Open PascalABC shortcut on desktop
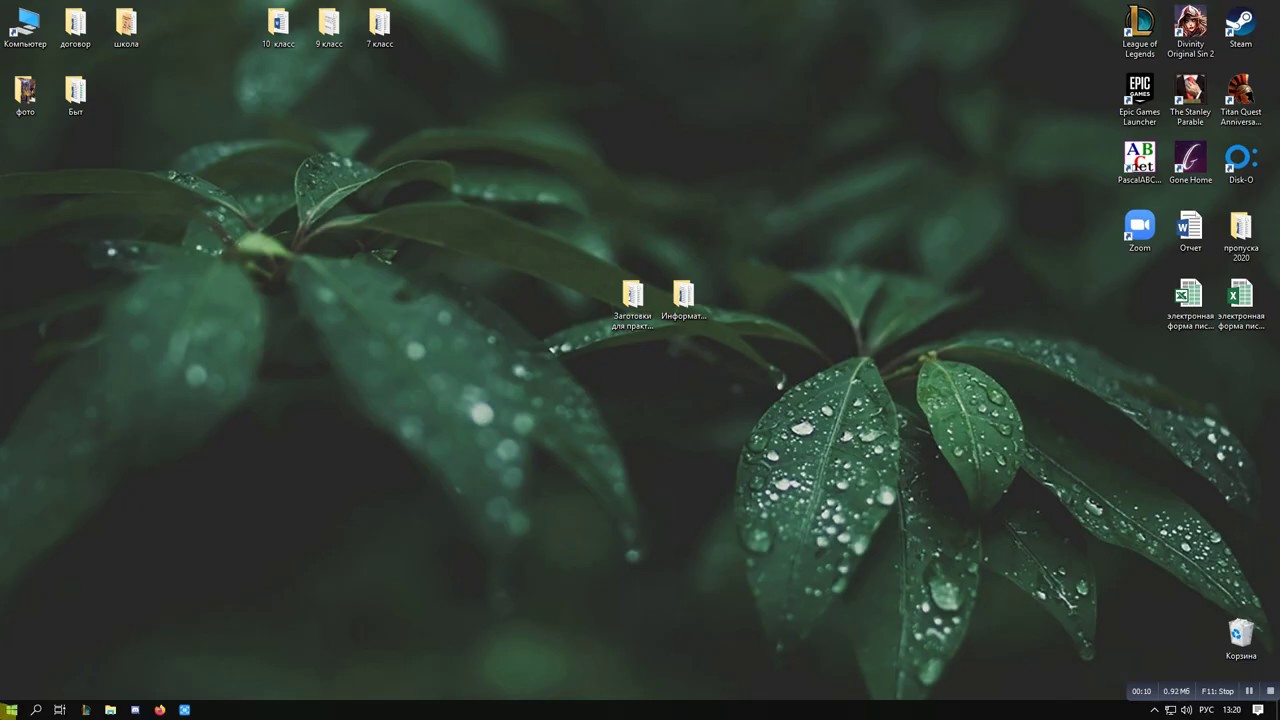The width and height of the screenshot is (1280, 720). coord(1139,163)
